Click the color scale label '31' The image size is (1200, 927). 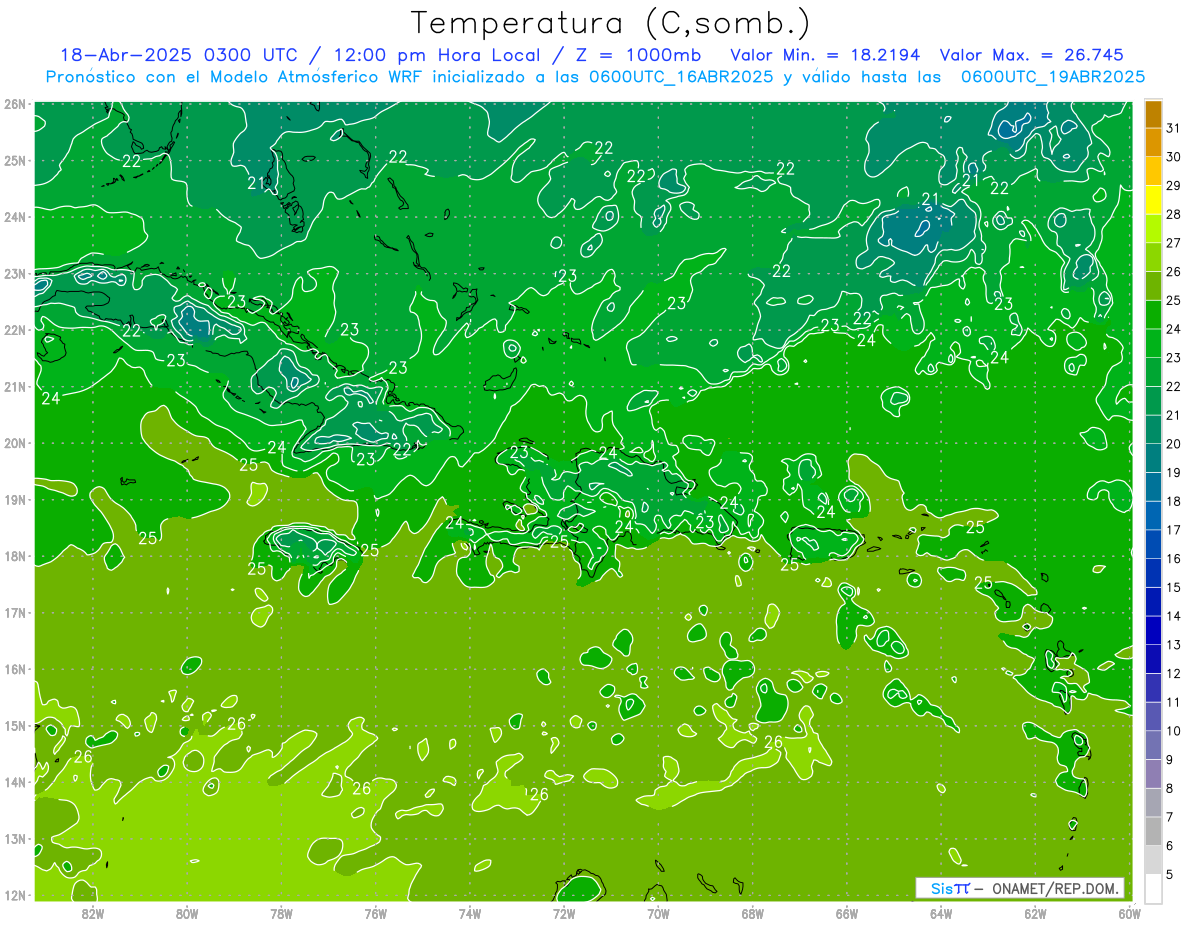[x=1173, y=128]
